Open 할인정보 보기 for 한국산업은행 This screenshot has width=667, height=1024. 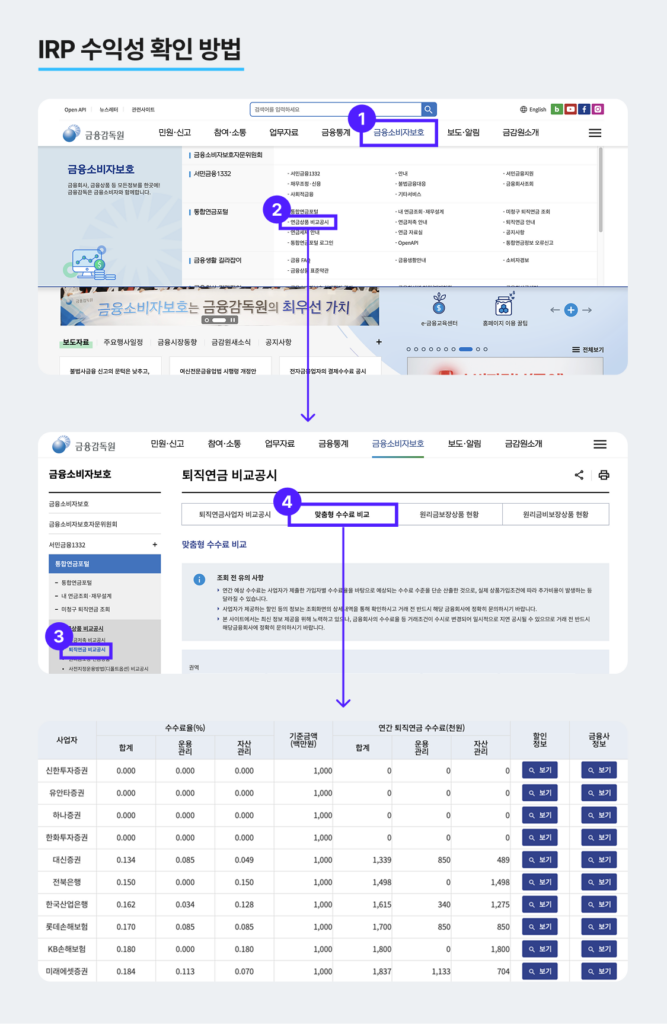click(x=540, y=904)
